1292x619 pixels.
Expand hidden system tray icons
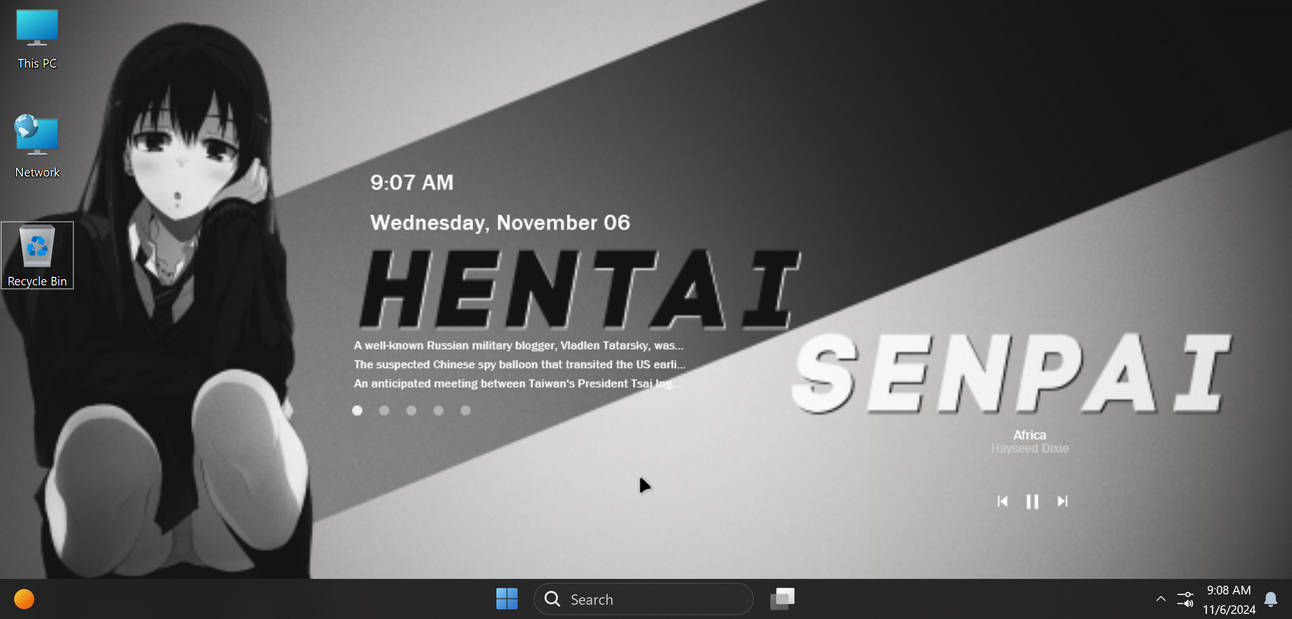(1160, 598)
